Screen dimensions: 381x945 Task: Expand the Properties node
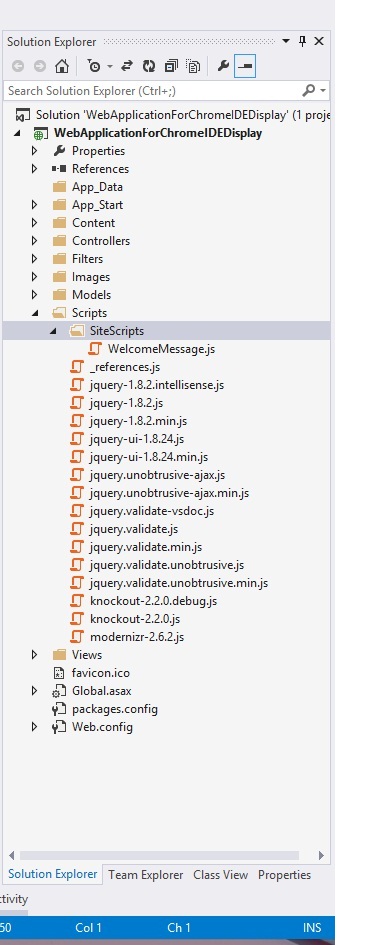pyautogui.click(x=34, y=151)
